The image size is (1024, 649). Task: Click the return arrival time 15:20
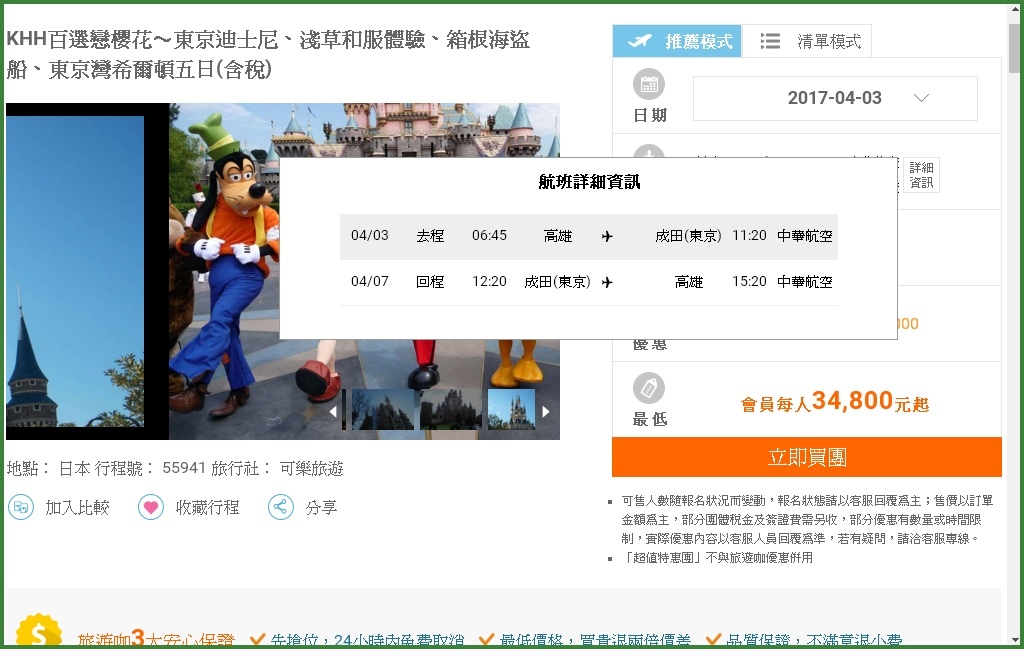[x=749, y=281]
